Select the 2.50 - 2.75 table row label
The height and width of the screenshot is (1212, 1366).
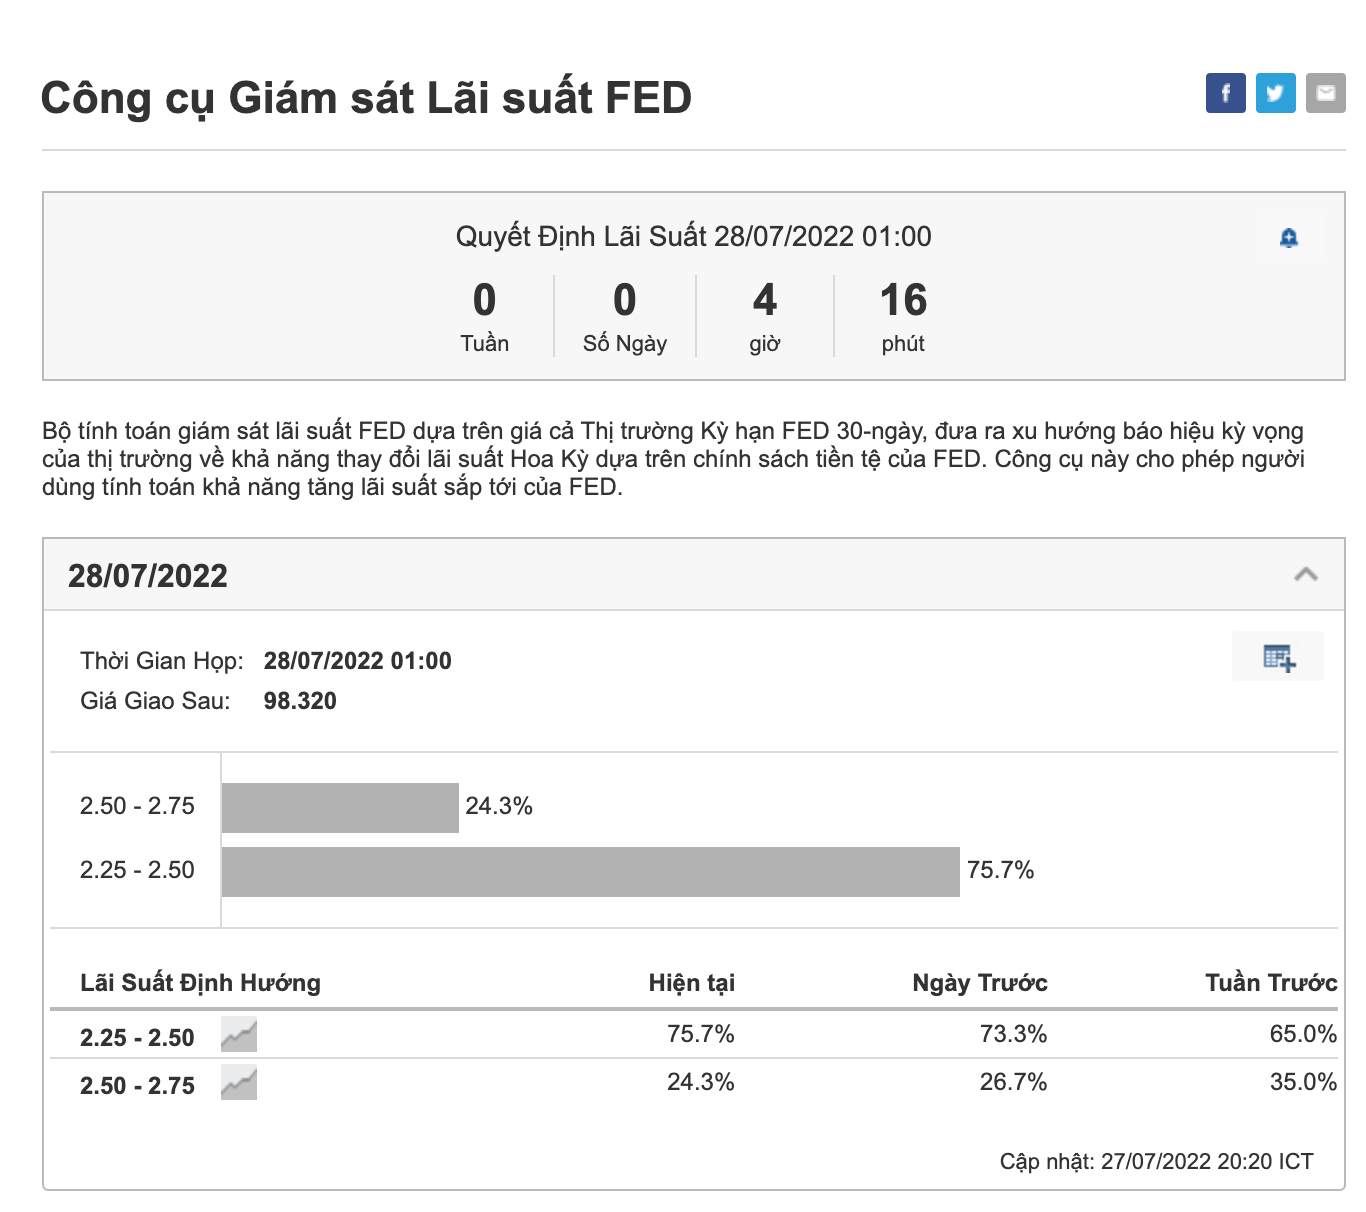point(137,1085)
